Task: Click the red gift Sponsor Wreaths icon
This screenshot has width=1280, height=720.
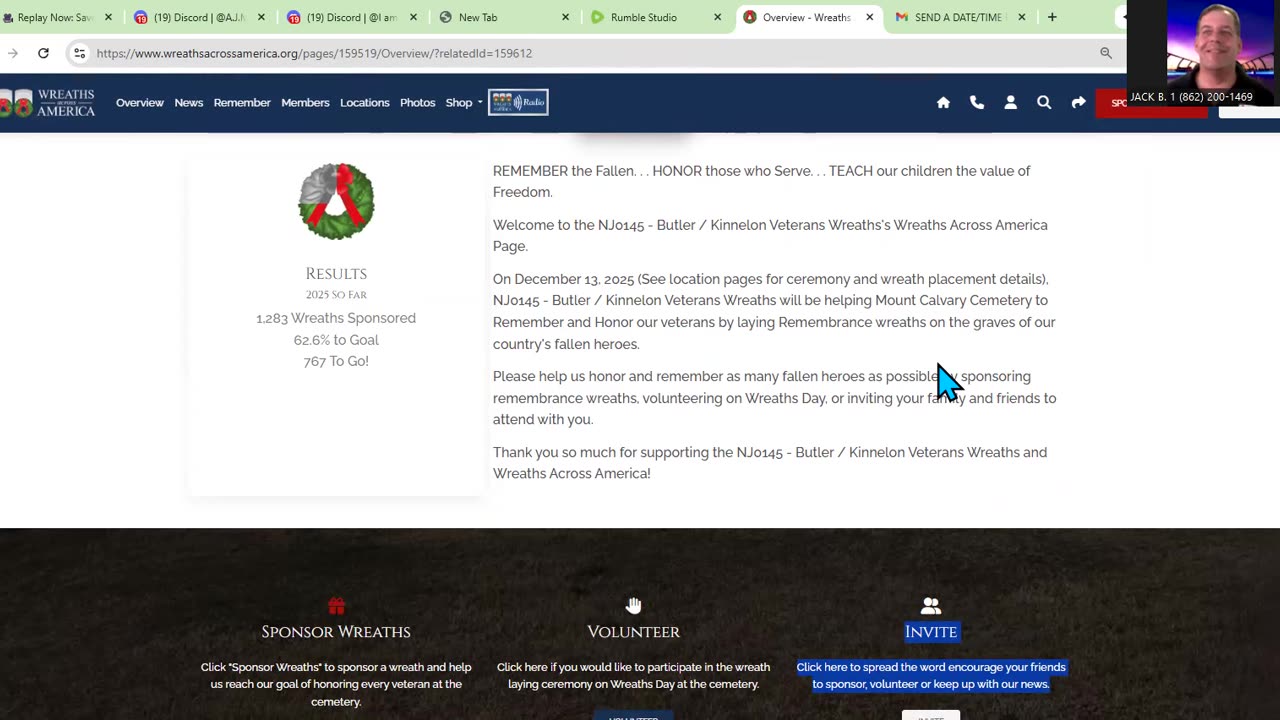Action: pyautogui.click(x=336, y=606)
